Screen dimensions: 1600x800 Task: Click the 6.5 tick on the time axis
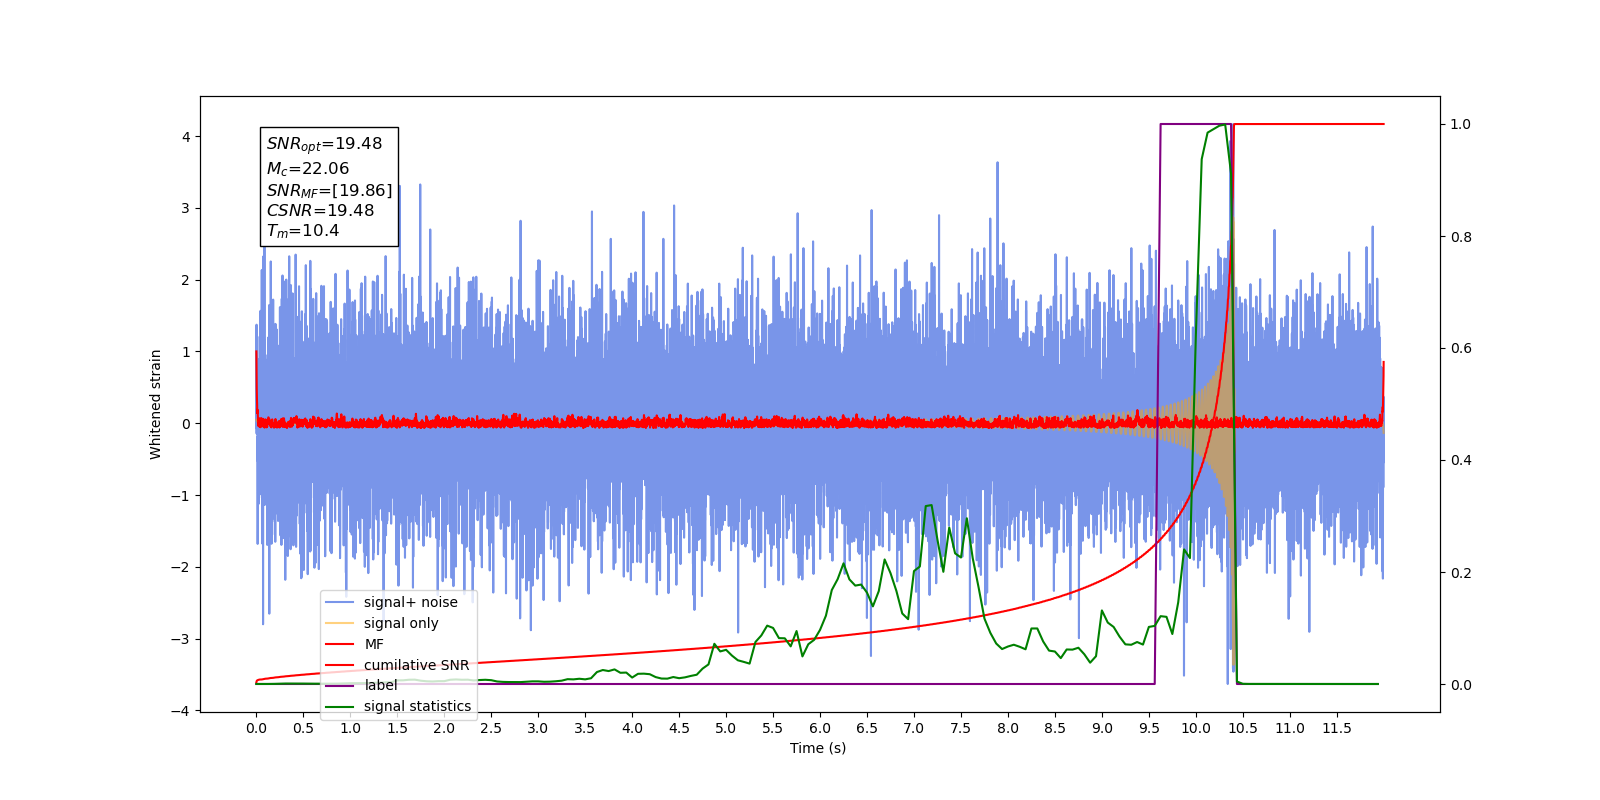(x=867, y=728)
